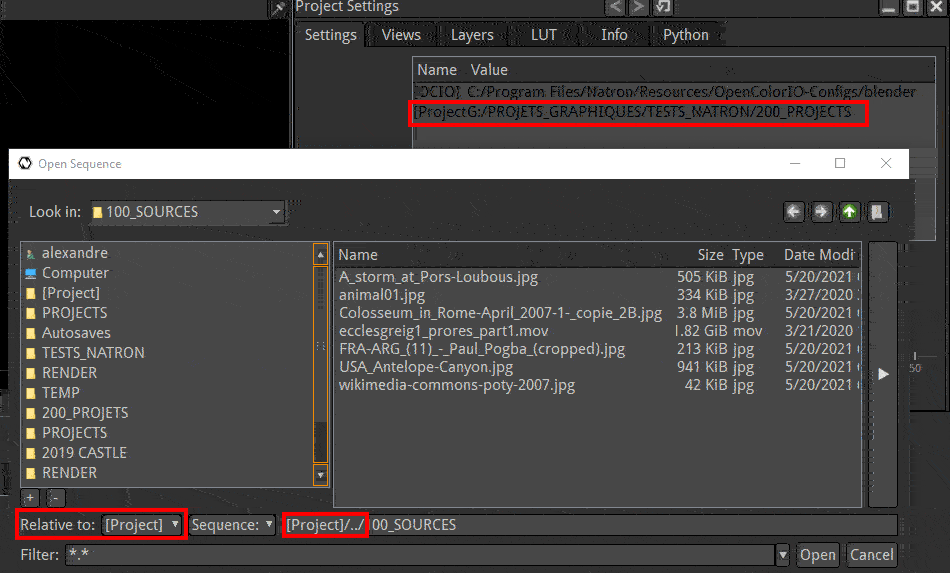Maximize the Open Sequence dialog

pos(840,164)
